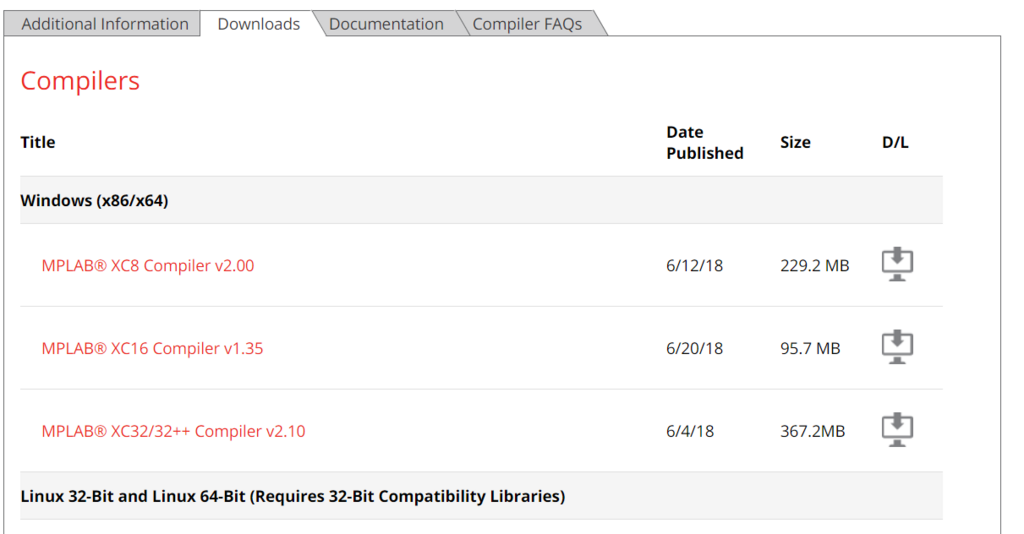Image resolution: width=1024 pixels, height=534 pixels.
Task: Click the 6/12/18 publish date cell
Action: [694, 266]
